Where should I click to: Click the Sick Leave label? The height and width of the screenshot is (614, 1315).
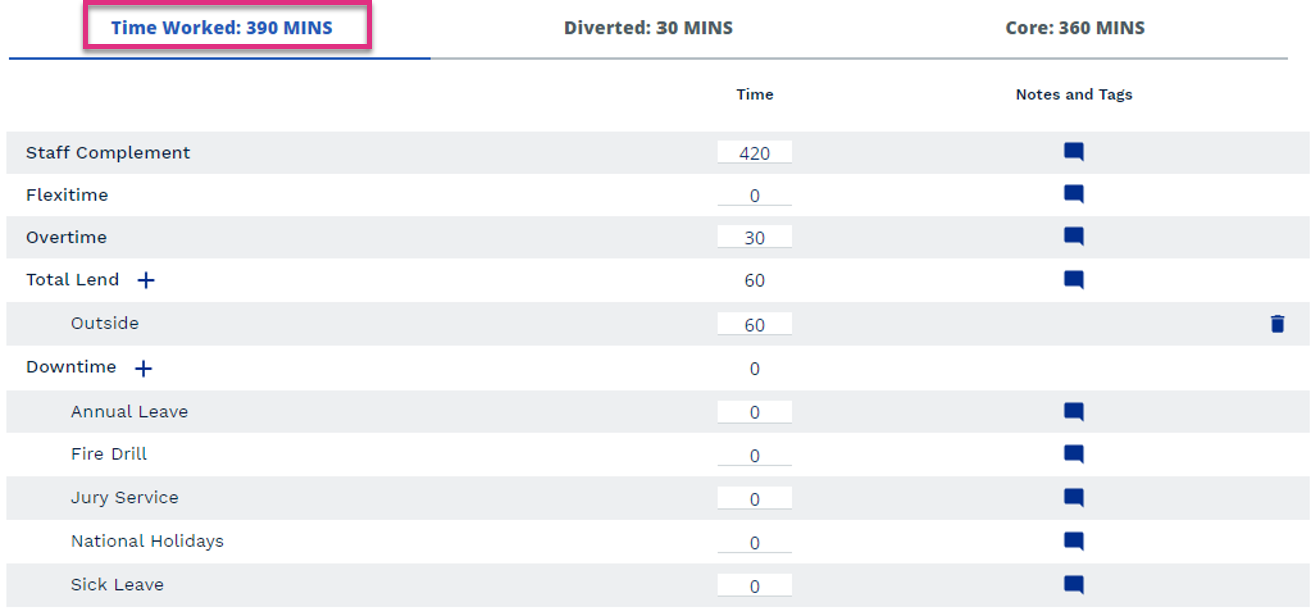117,584
